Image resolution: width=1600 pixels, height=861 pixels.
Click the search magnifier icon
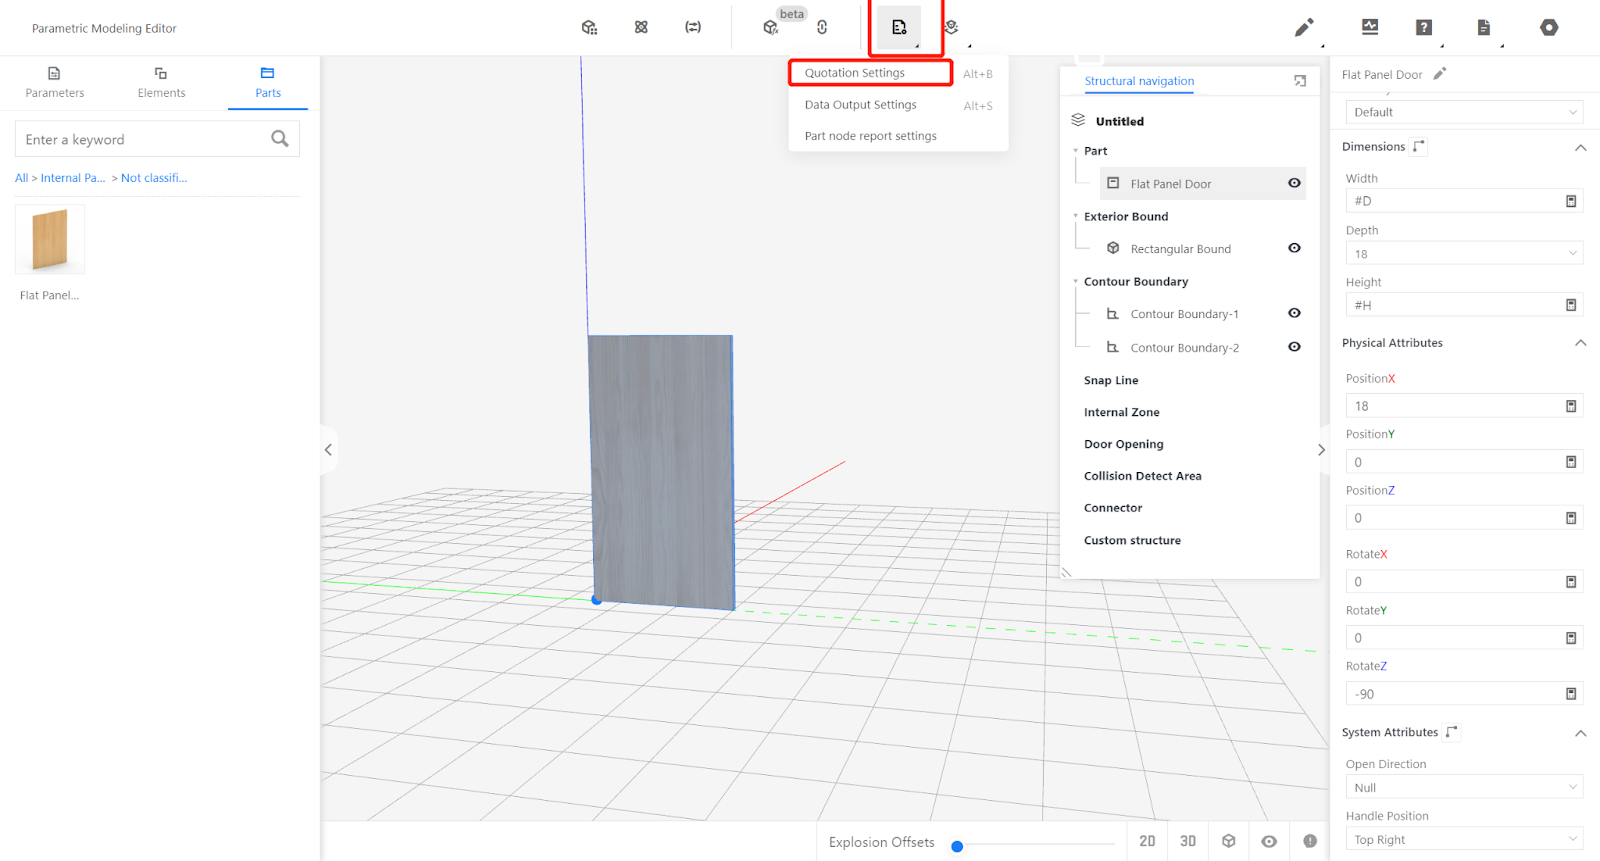(280, 139)
